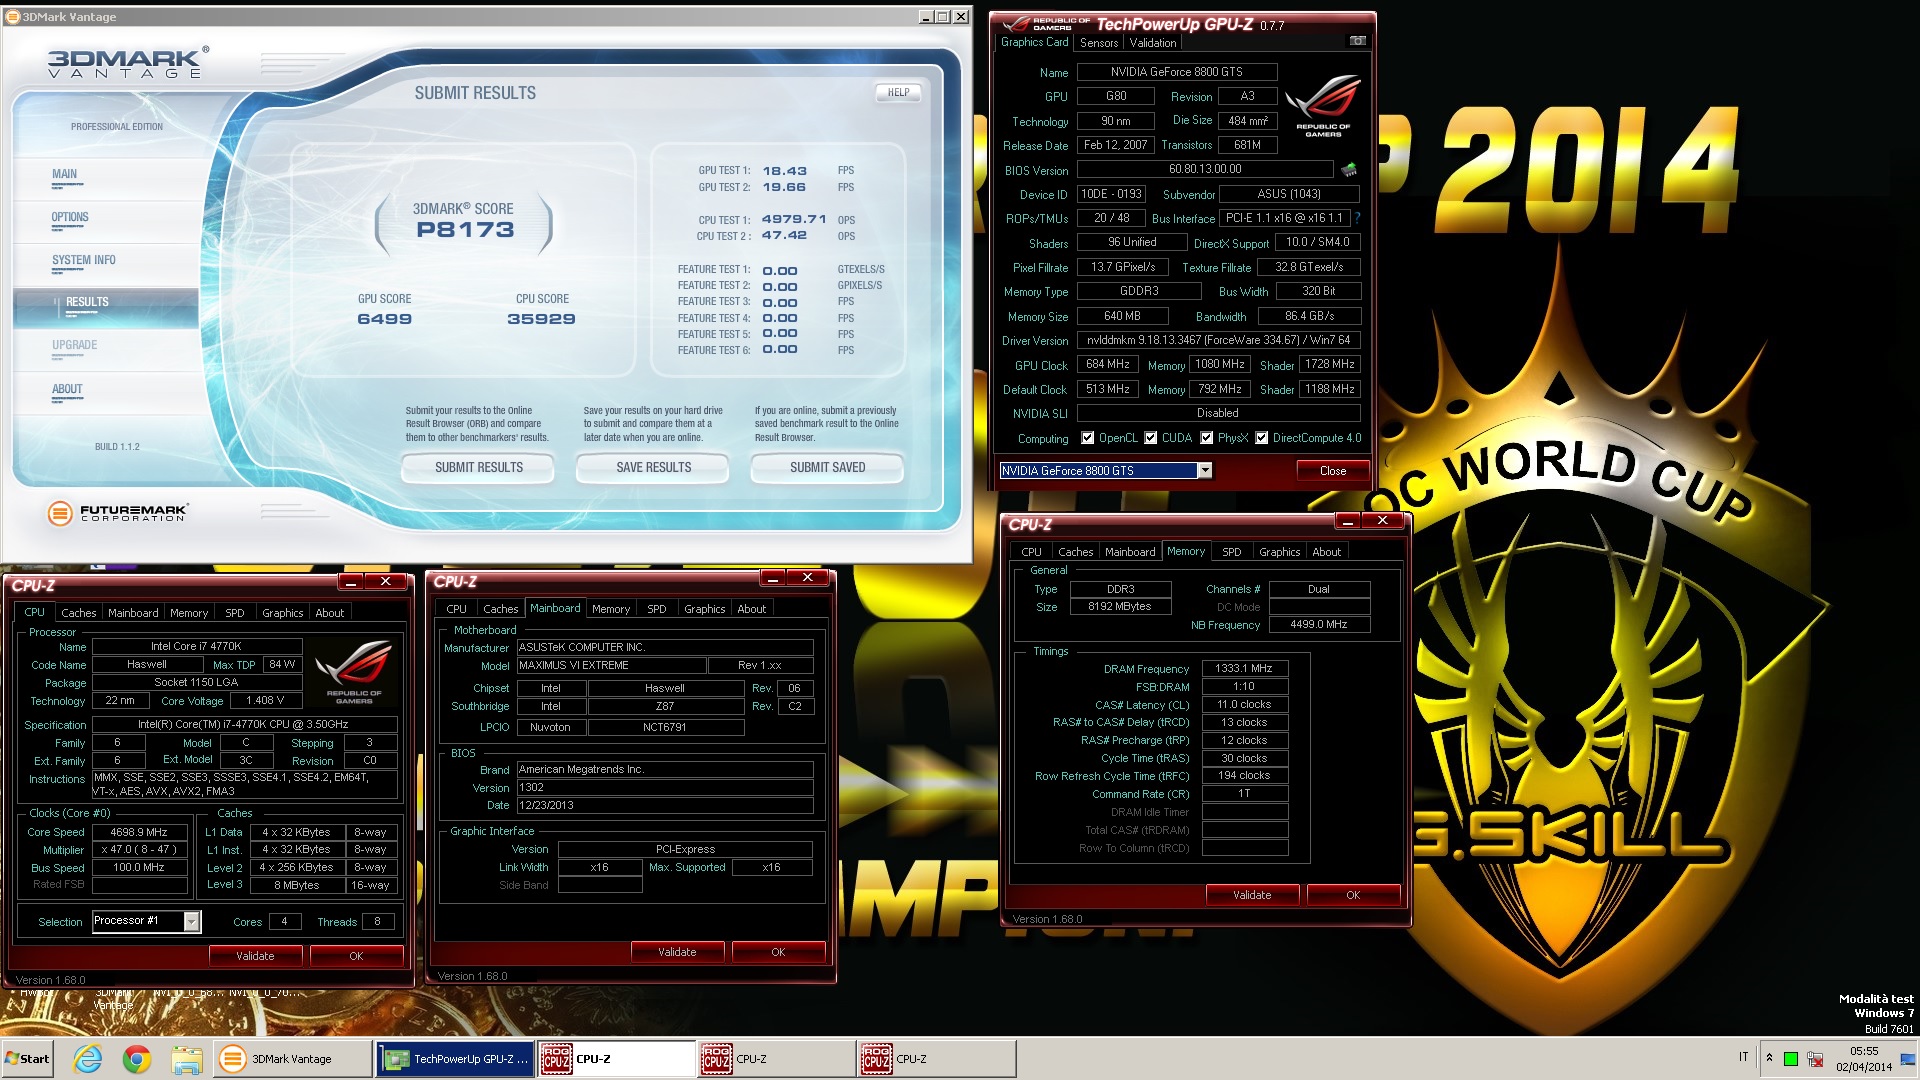Open the GPU selection dropdown in GPU-Z
Image resolution: width=1920 pixels, height=1080 pixels.
point(1205,470)
